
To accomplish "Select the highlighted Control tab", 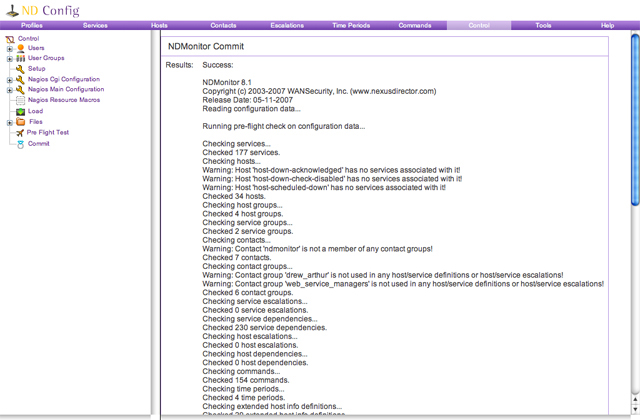I will pos(479,25).
